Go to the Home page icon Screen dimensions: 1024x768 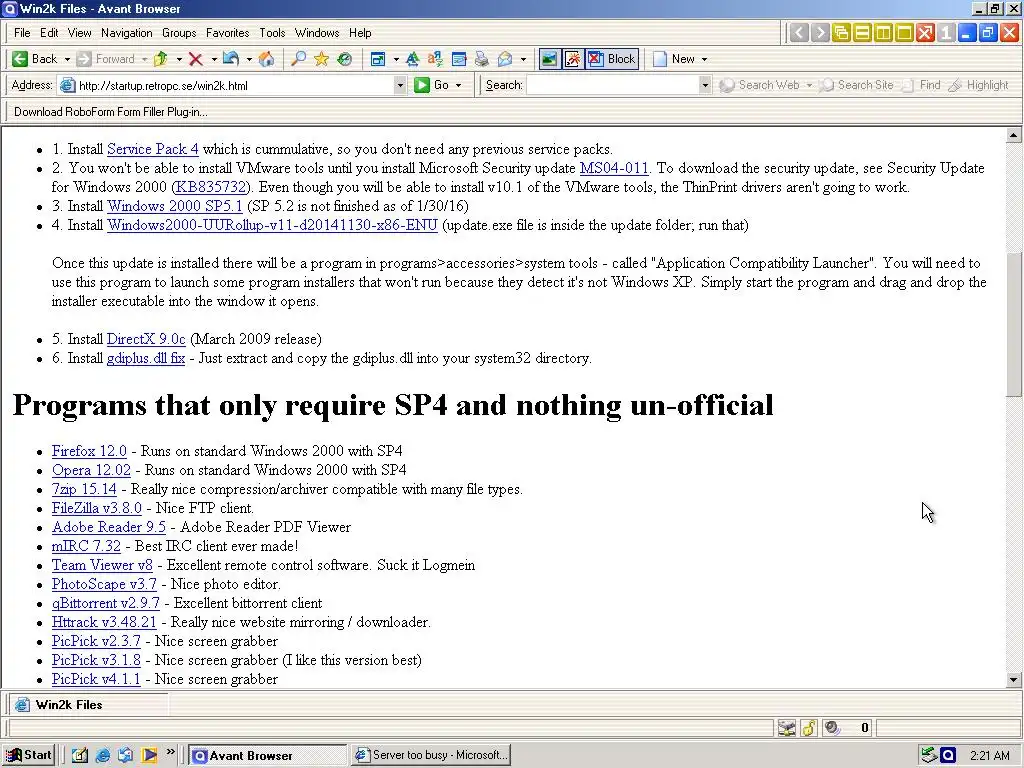point(266,59)
